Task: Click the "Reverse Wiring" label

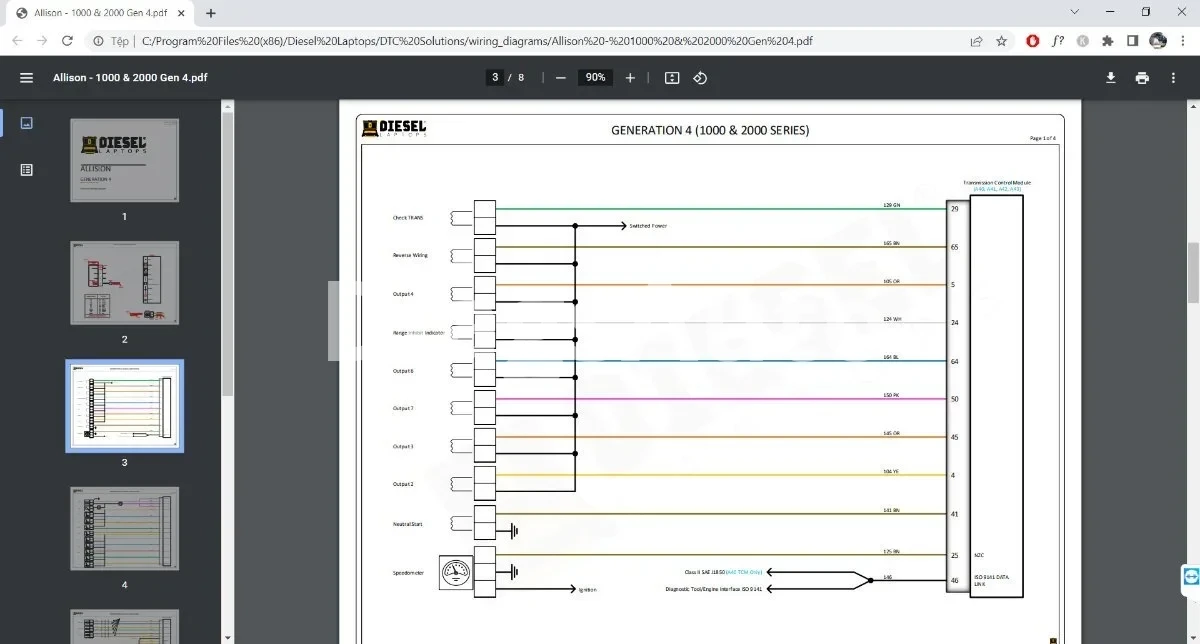Action: pyautogui.click(x=410, y=255)
